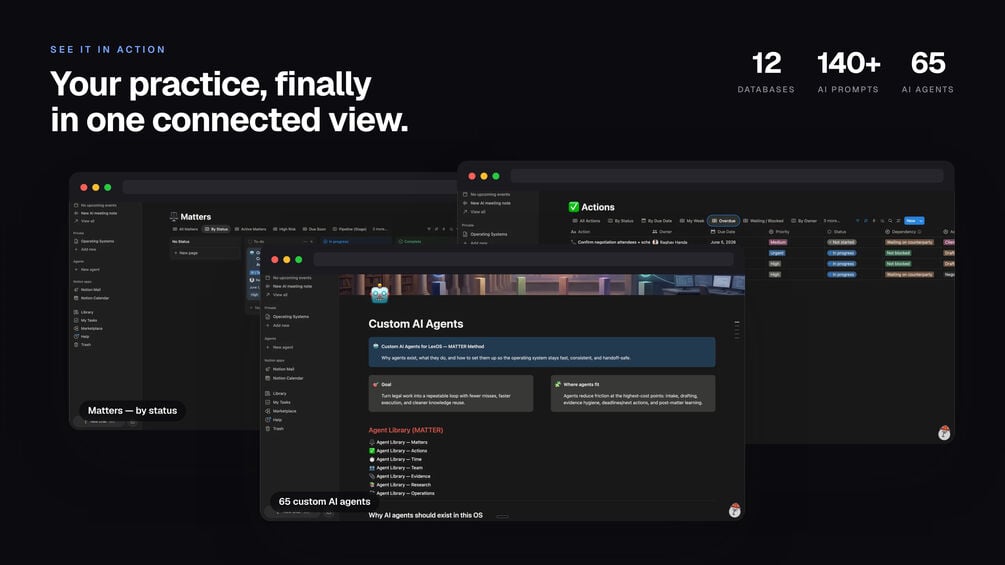Click New agent in Custom AI Agents sidebar

[x=279, y=347]
